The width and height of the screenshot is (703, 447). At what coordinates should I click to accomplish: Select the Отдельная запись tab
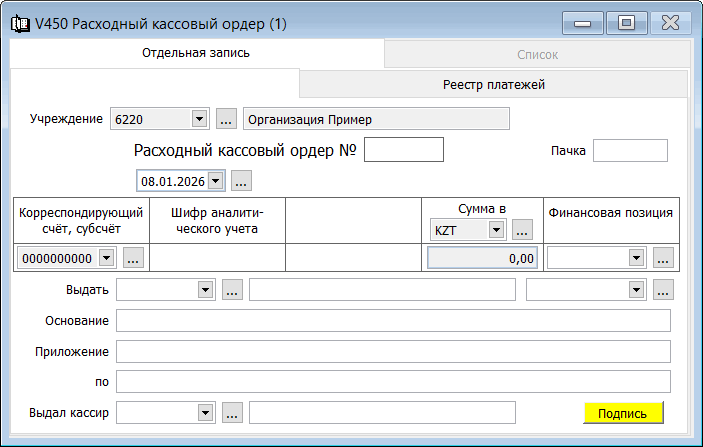click(x=196, y=53)
